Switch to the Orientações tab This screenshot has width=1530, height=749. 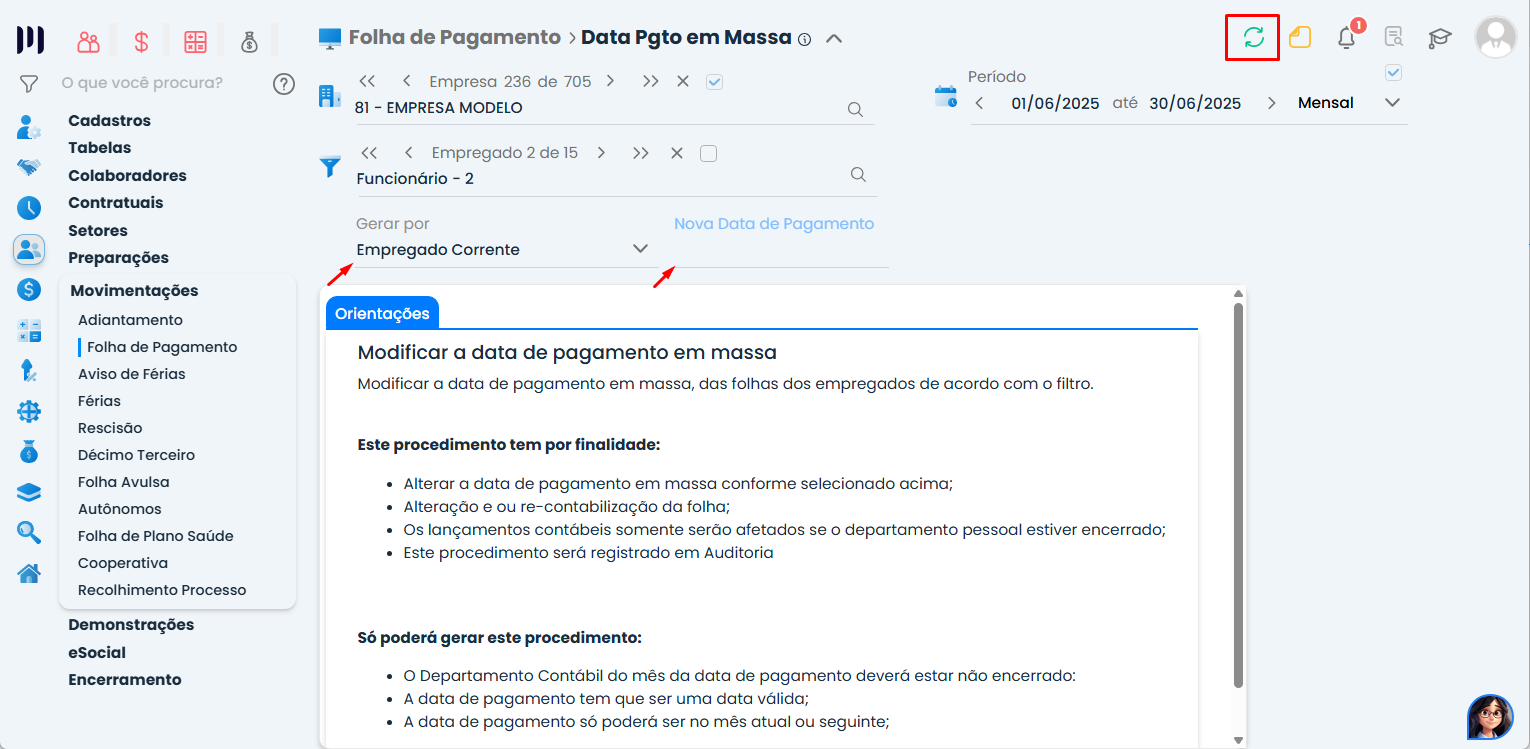click(x=383, y=312)
